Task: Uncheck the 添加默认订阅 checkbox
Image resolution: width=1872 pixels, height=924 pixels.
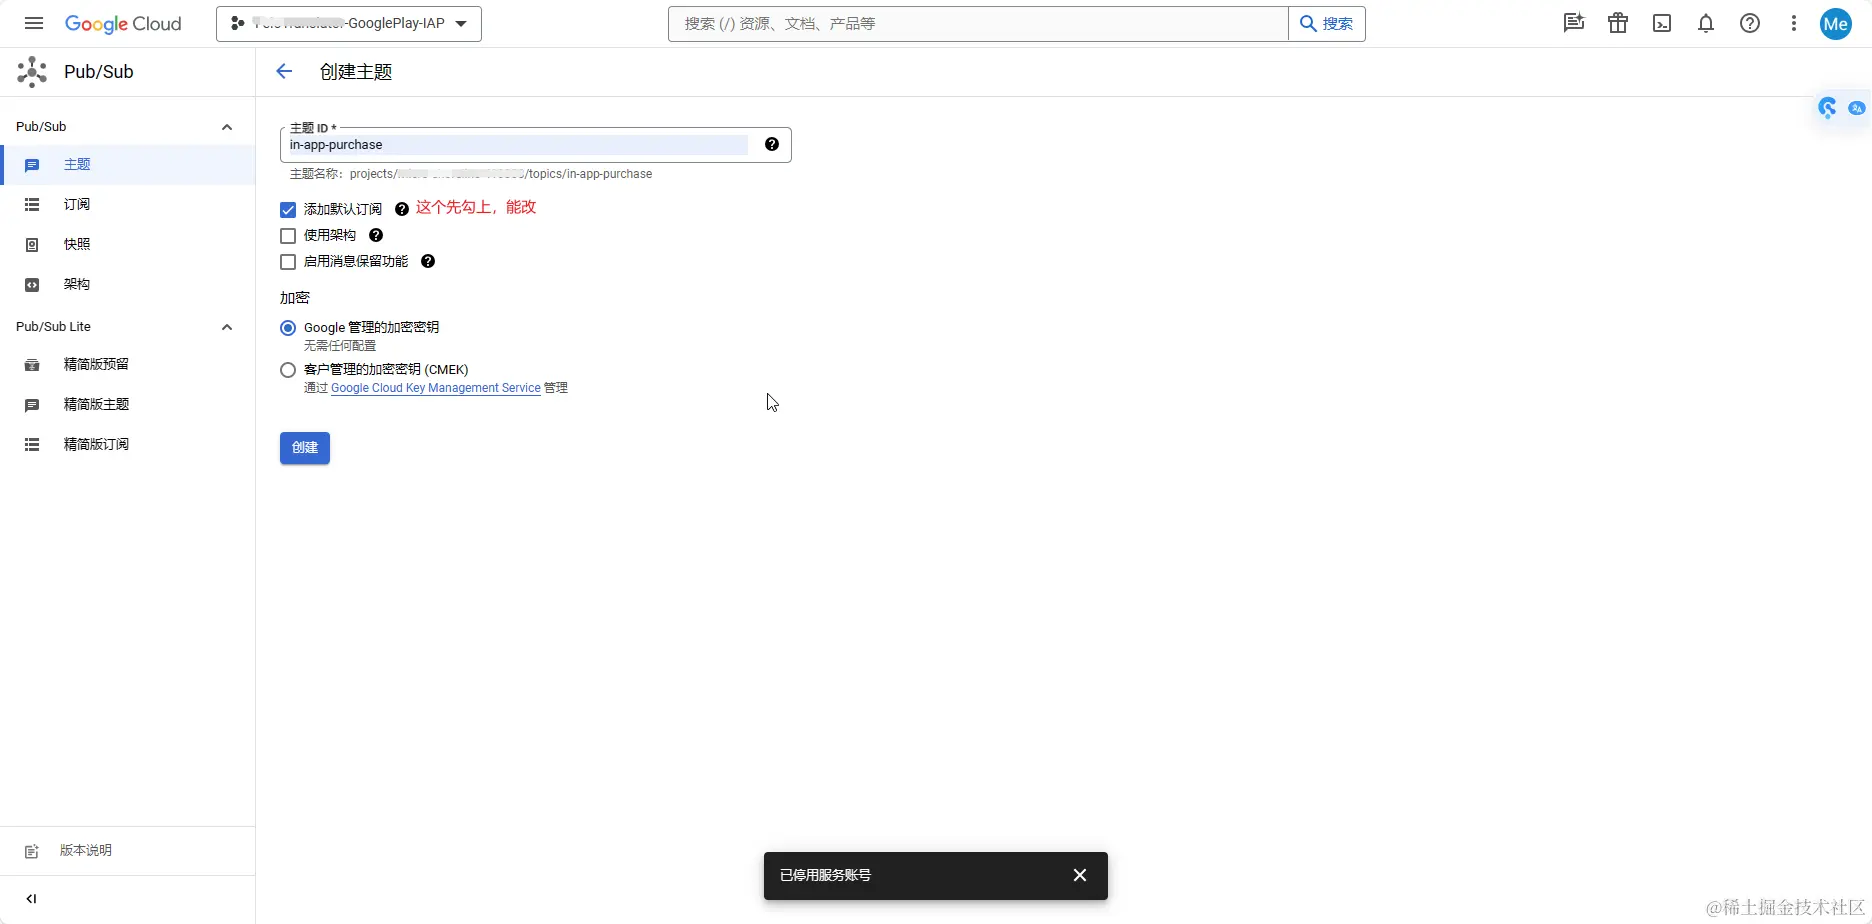Action: pyautogui.click(x=288, y=210)
